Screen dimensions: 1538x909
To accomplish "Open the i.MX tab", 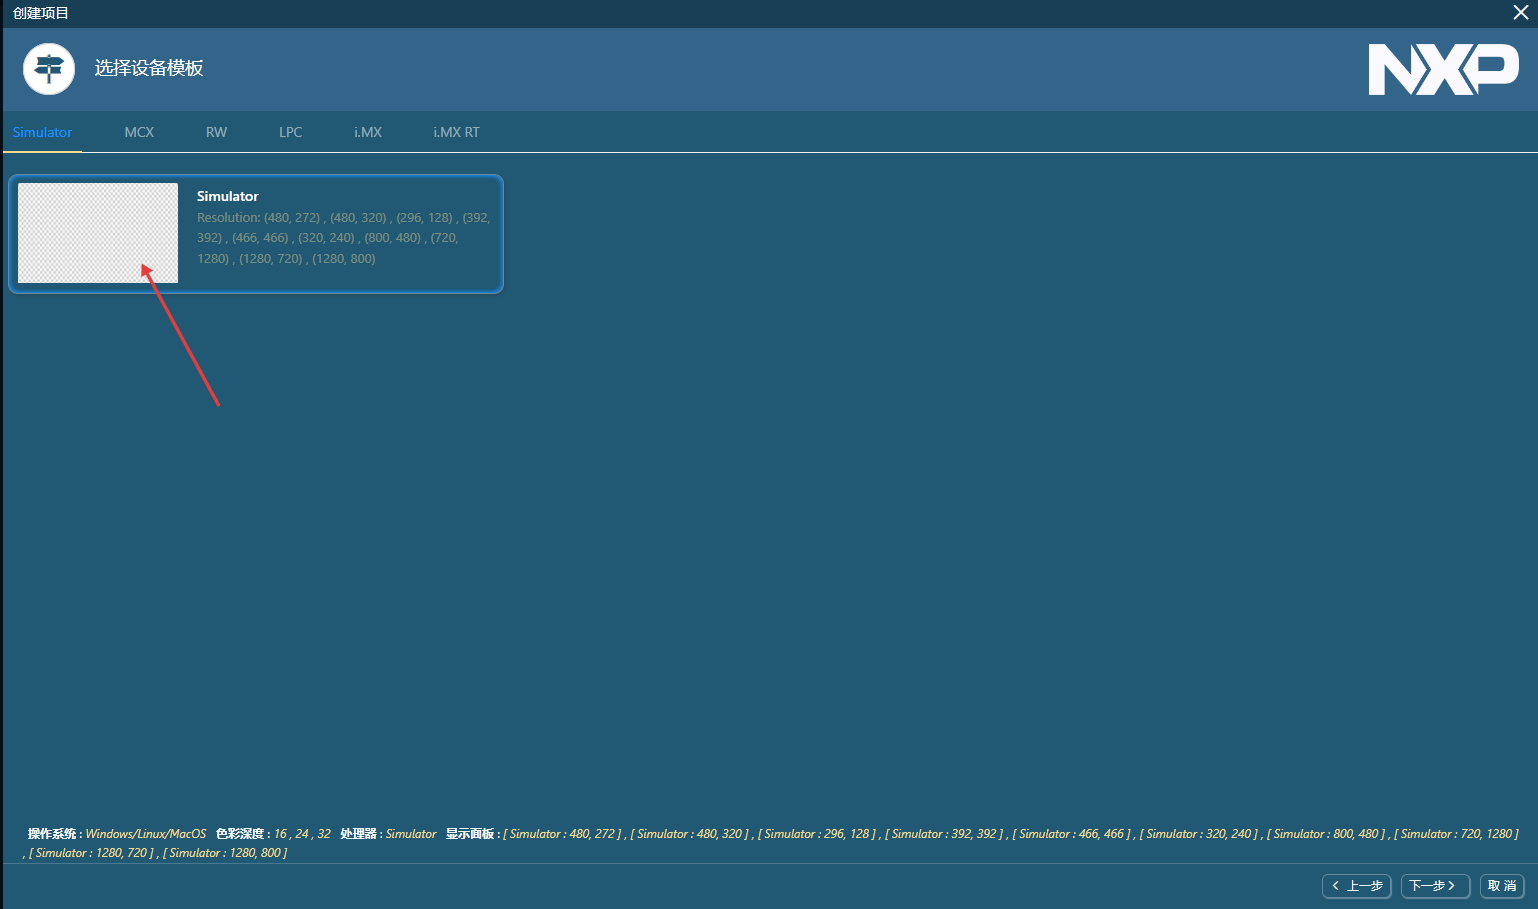I will [x=367, y=132].
